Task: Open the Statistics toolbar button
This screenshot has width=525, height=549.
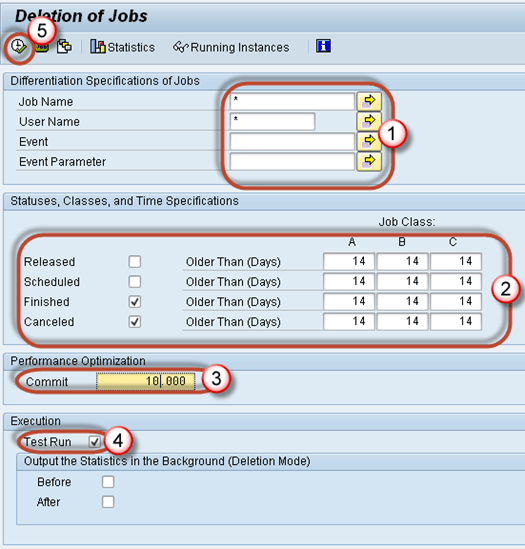Action: [123, 47]
